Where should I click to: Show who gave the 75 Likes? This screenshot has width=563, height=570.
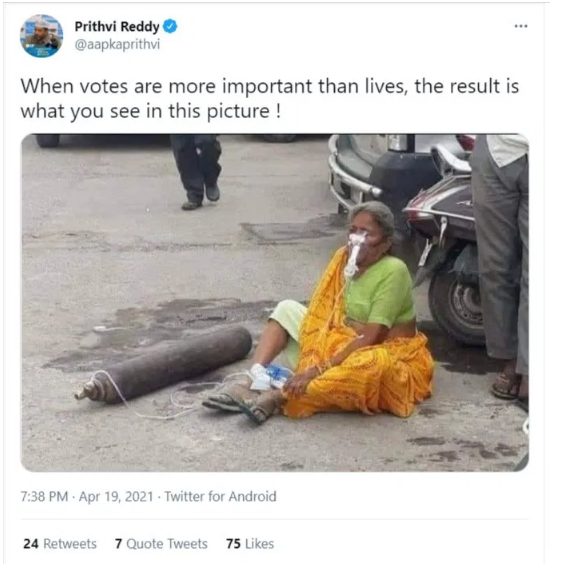pos(250,544)
